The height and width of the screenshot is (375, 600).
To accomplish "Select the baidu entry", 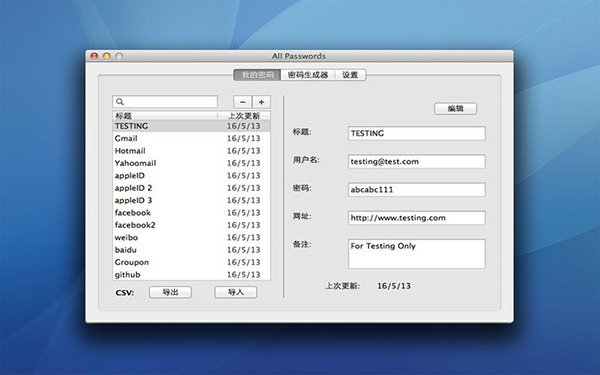I will (191, 250).
